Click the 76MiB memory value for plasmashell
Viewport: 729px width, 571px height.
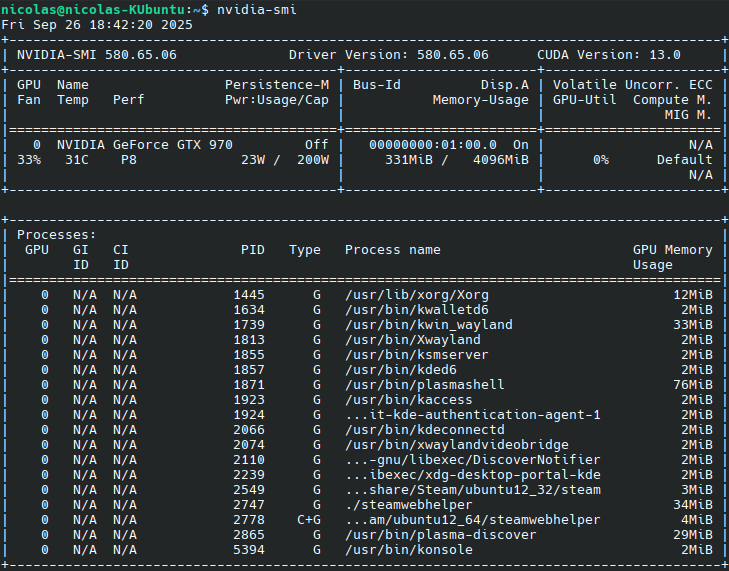692,385
